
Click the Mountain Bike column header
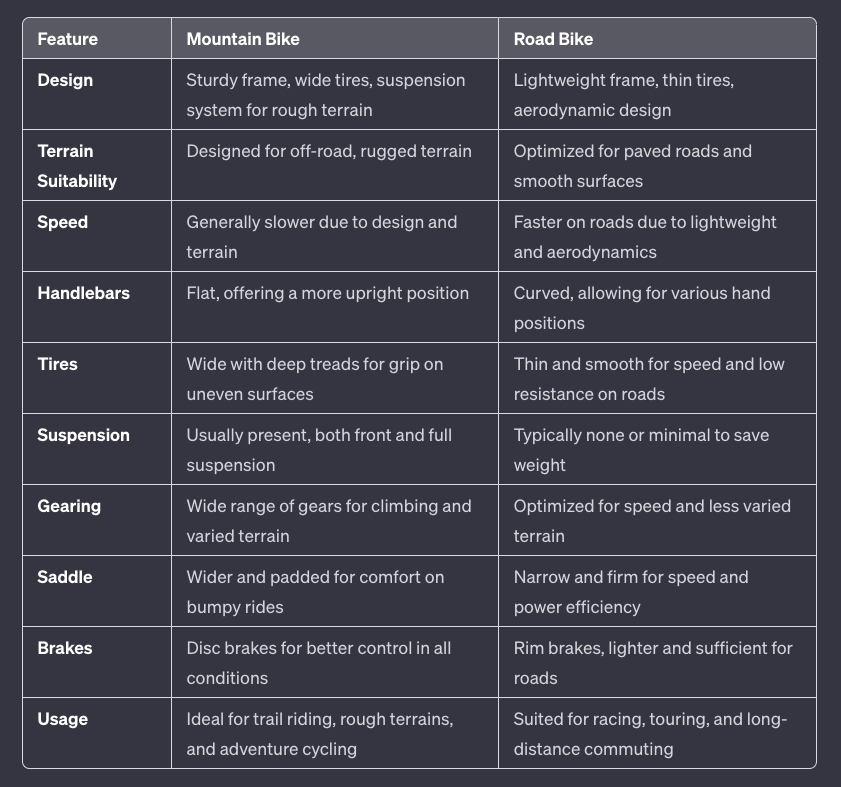tap(243, 39)
